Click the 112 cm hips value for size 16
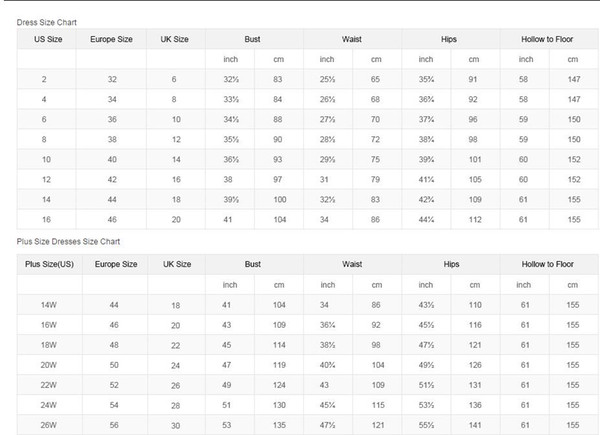600x435 pixels. 475,220
